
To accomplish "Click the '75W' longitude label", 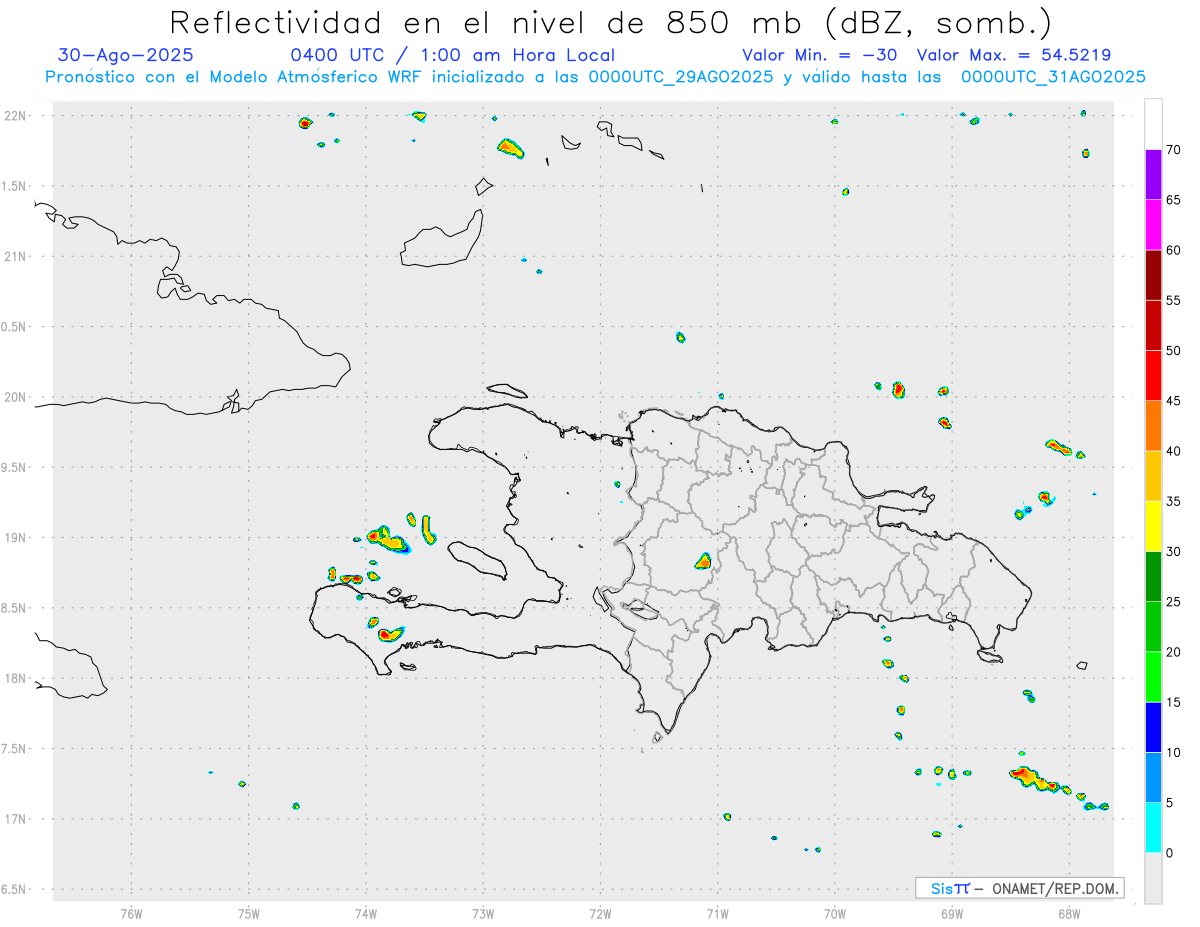I will click(x=248, y=913).
